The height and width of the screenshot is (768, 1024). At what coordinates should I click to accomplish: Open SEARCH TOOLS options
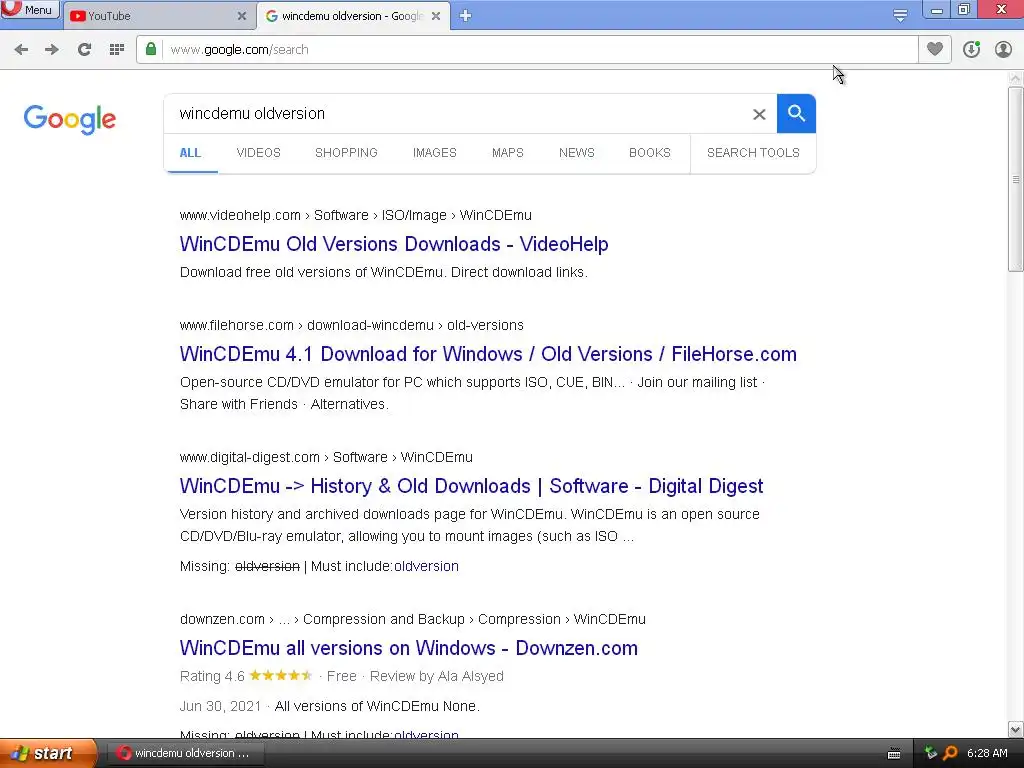pos(753,153)
